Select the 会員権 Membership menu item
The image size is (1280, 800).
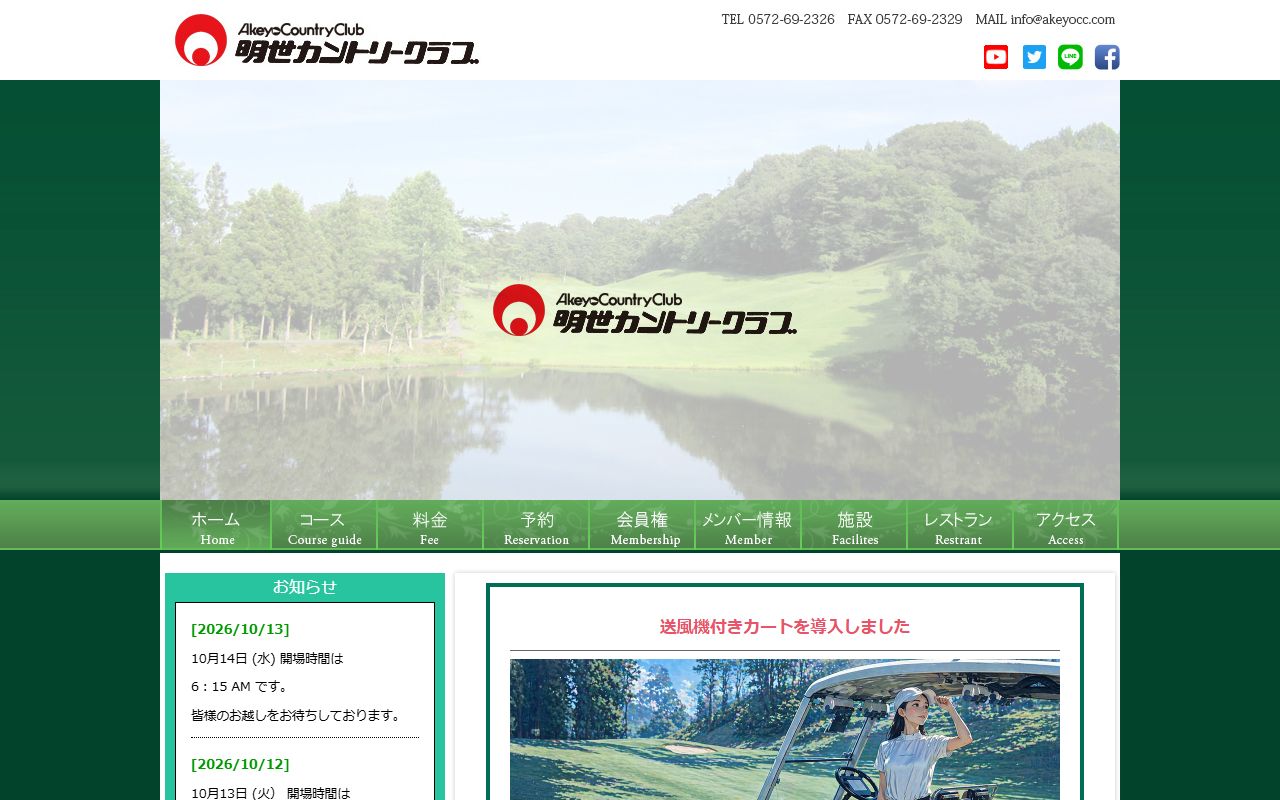point(642,525)
